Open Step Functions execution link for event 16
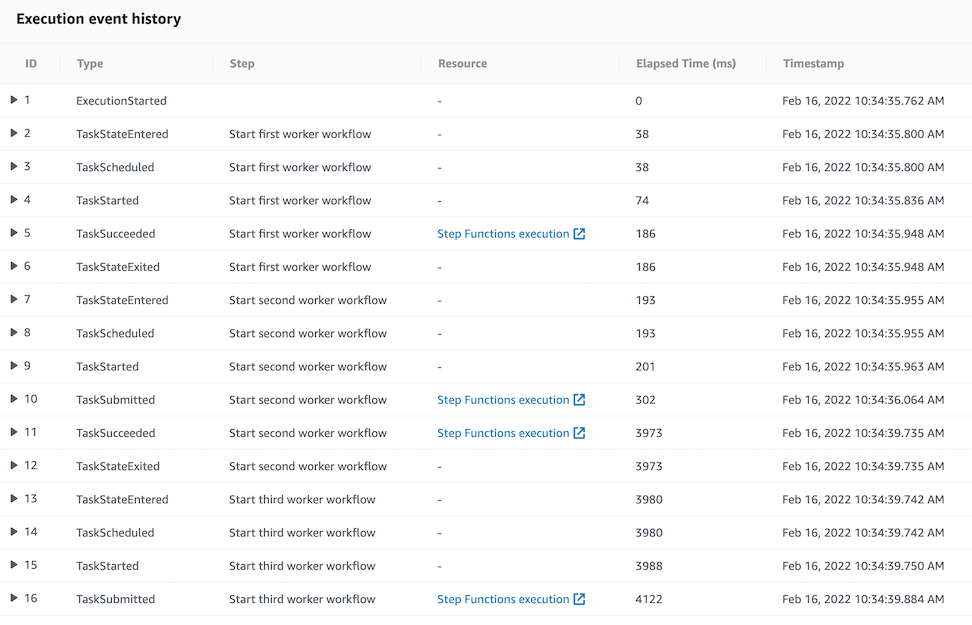The width and height of the screenshot is (972, 625). pos(503,599)
